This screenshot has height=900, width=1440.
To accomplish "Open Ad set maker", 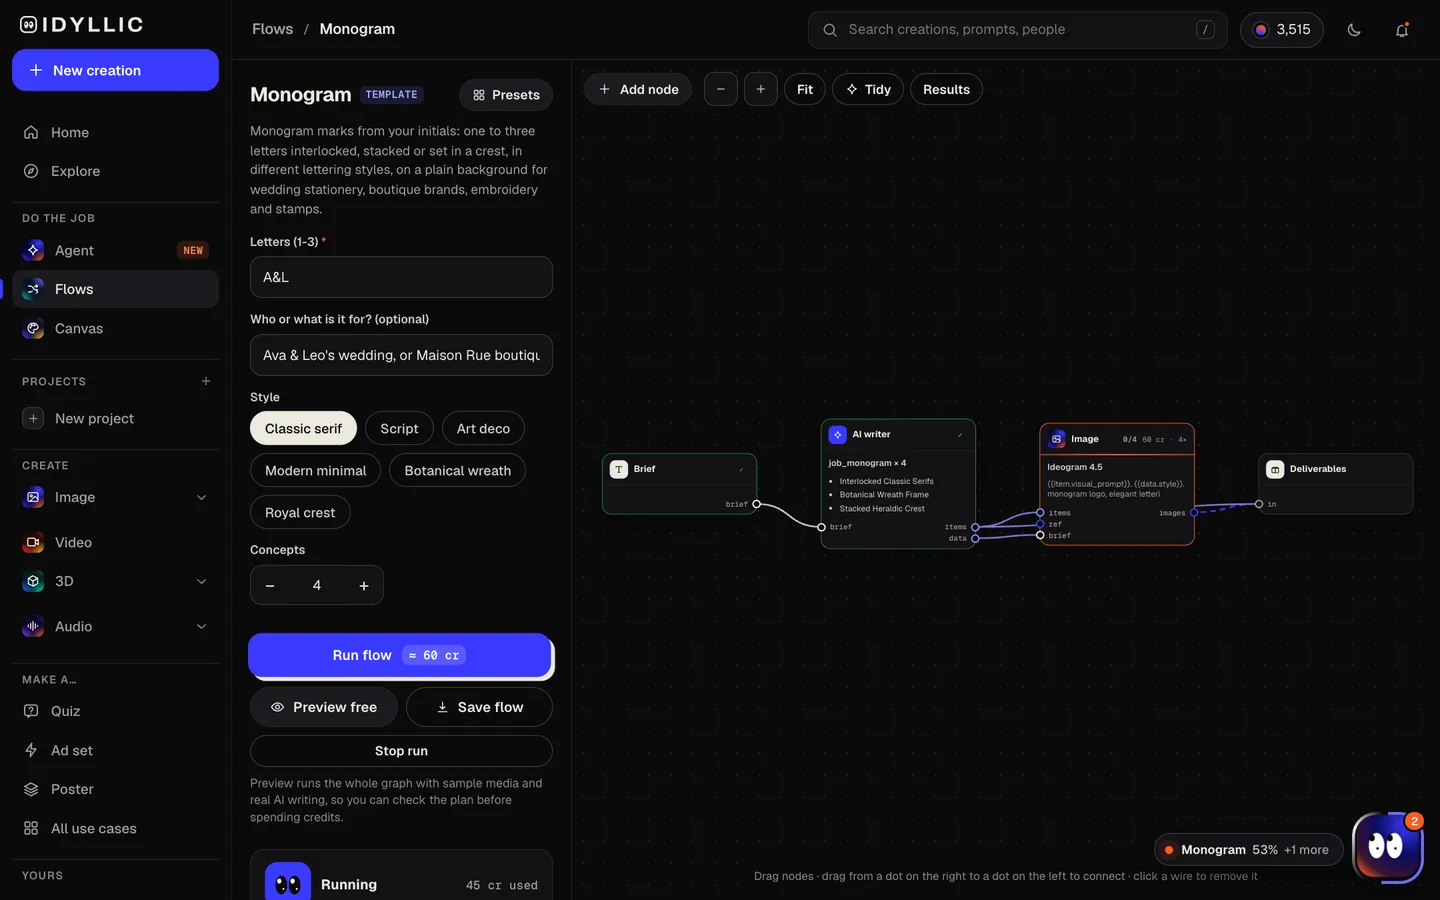I will point(115,750).
